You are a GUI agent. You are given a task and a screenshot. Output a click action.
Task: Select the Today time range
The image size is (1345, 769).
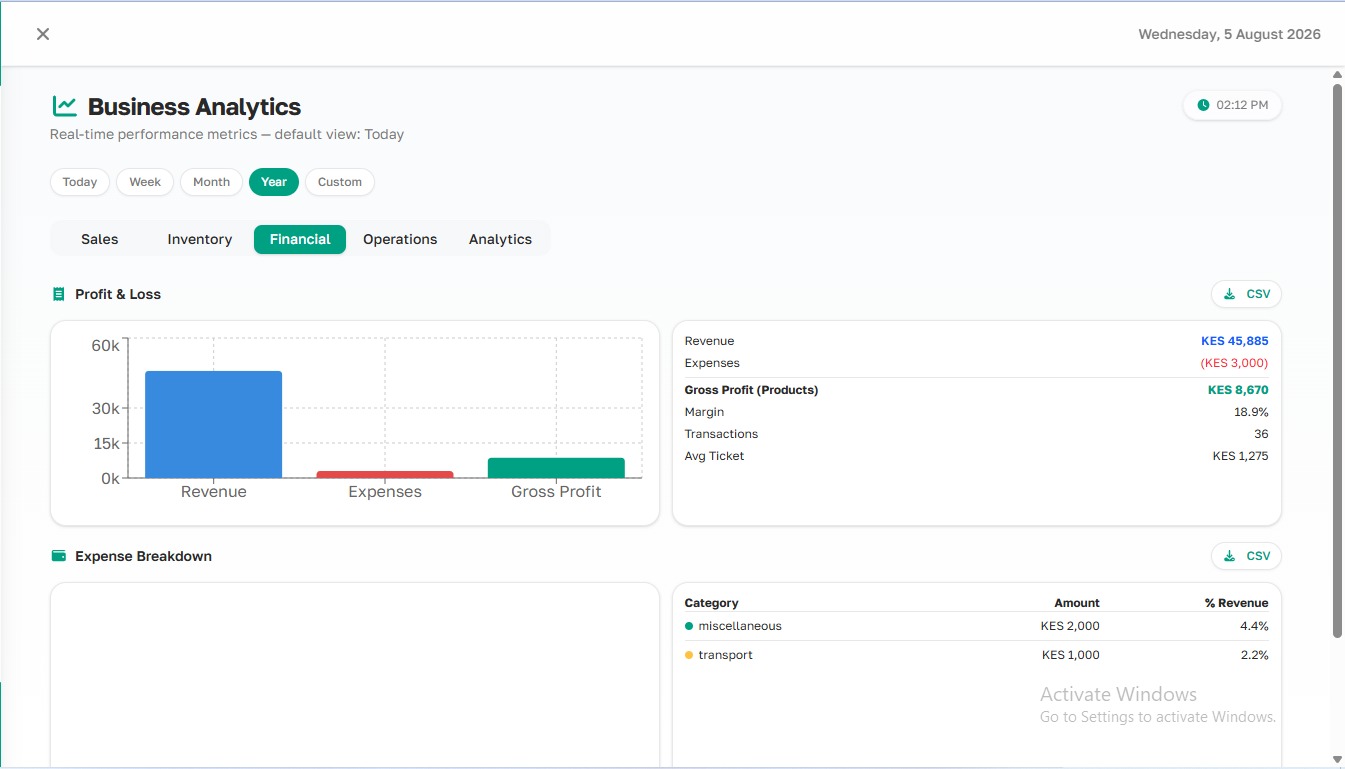click(x=80, y=182)
